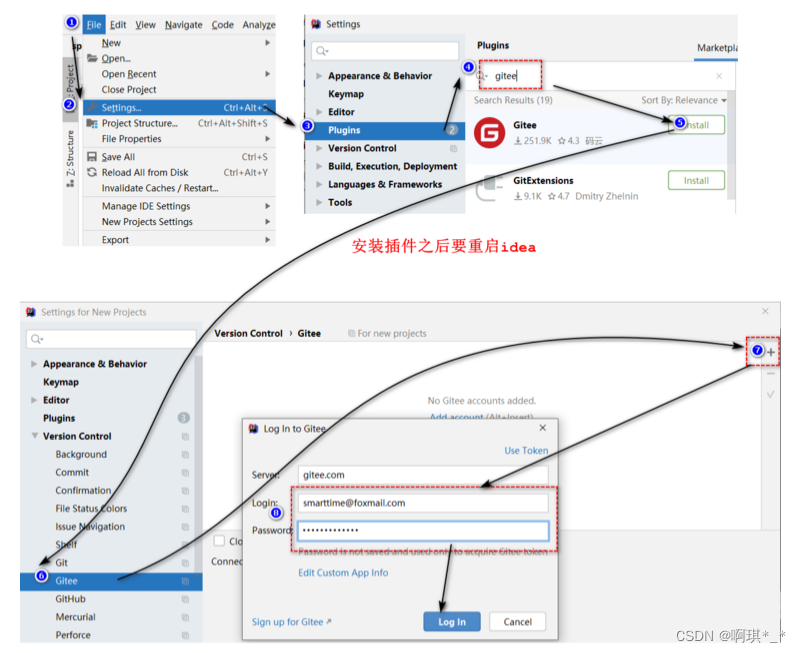Switch to Marketplace tab
The height and width of the screenshot is (653, 801).
tap(717, 48)
